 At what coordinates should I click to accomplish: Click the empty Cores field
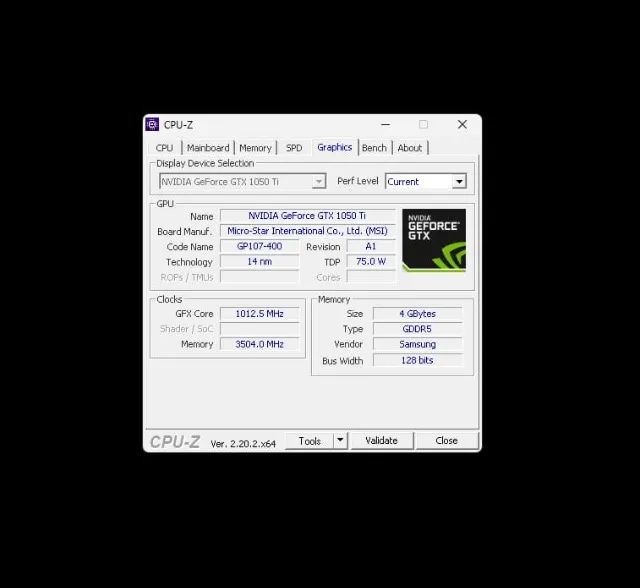[x=371, y=277]
